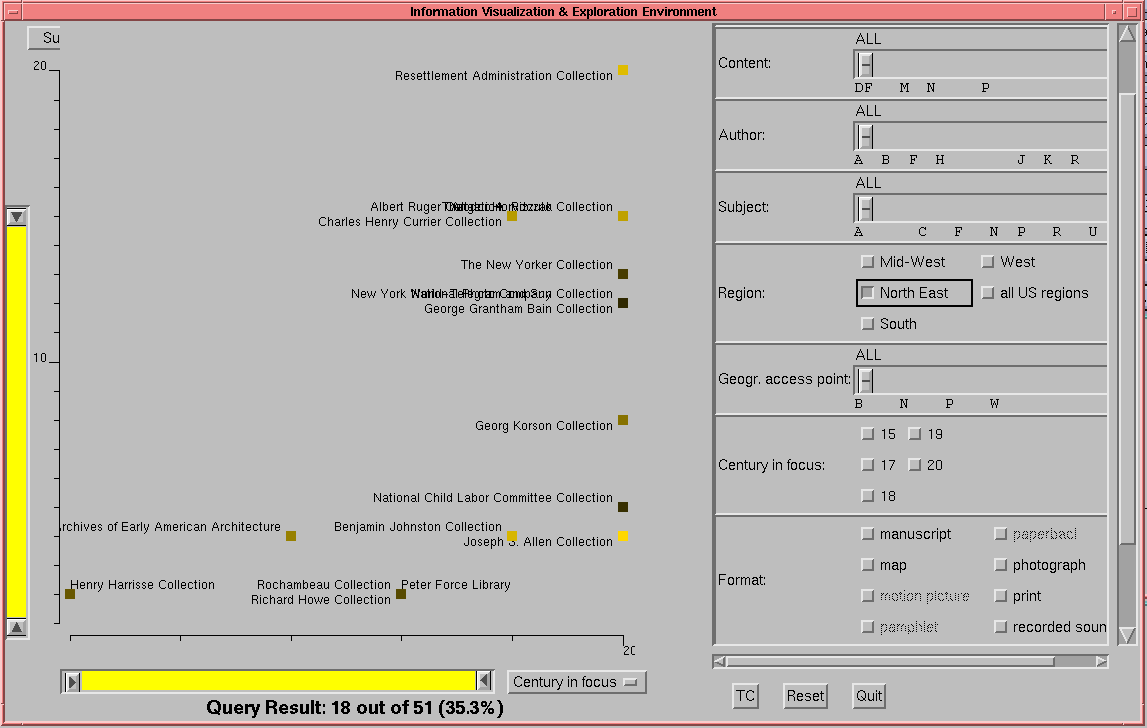Click the vertical yellow range bar
1147x728 pixels.
point(17,422)
